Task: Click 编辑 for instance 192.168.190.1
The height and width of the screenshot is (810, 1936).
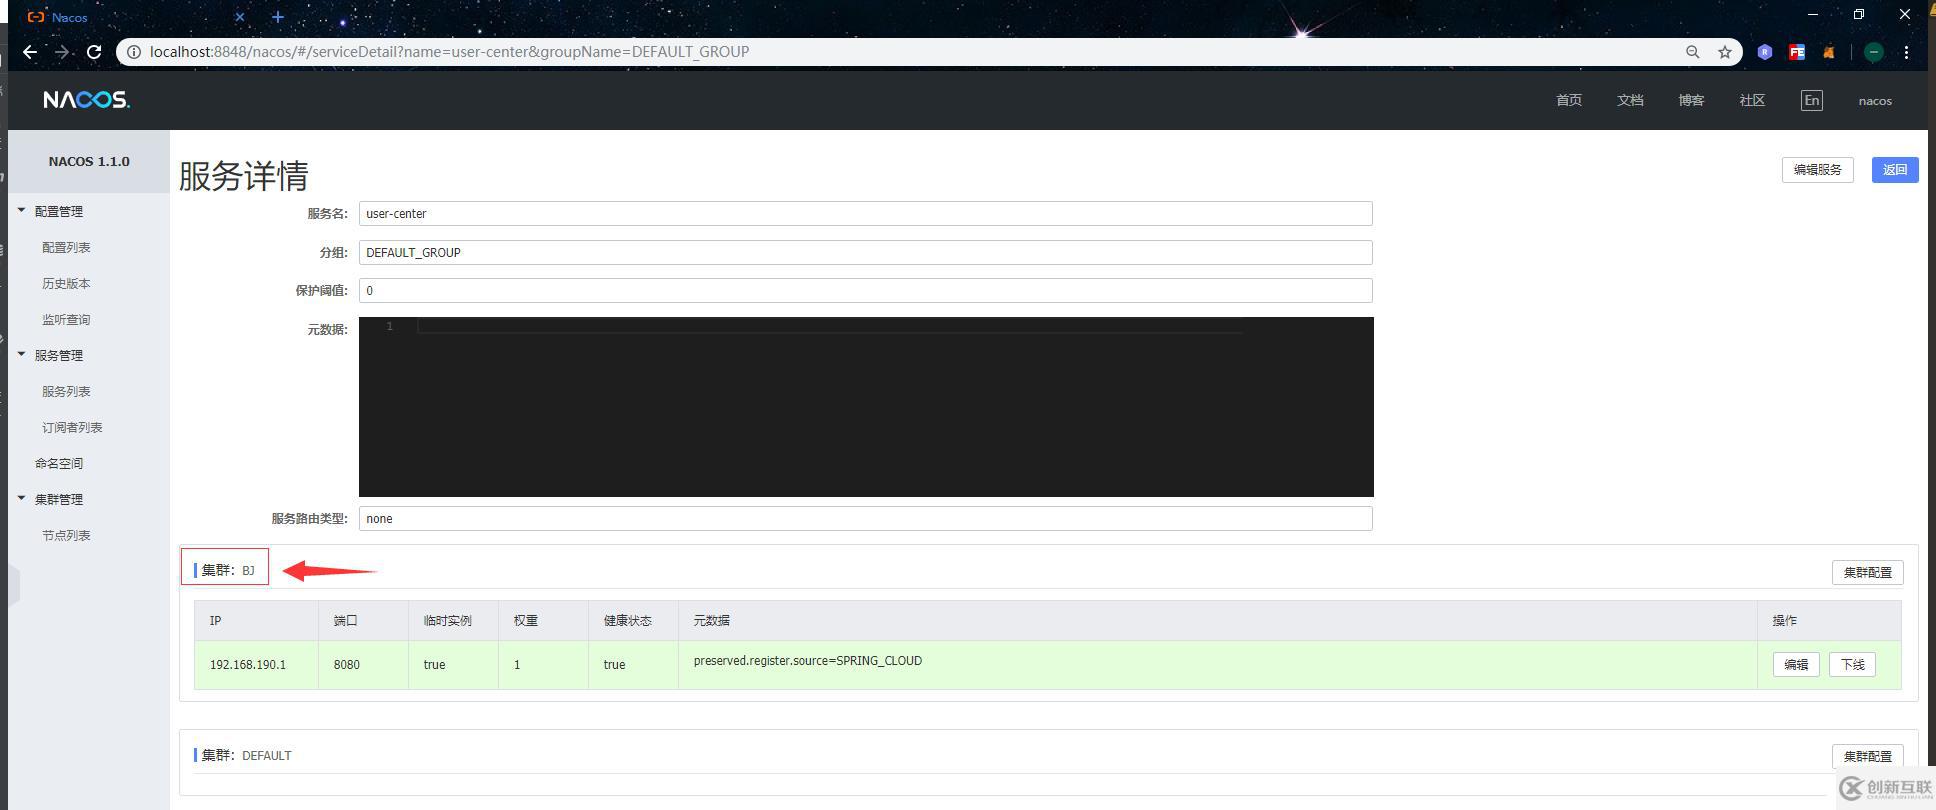Action: [x=1796, y=664]
